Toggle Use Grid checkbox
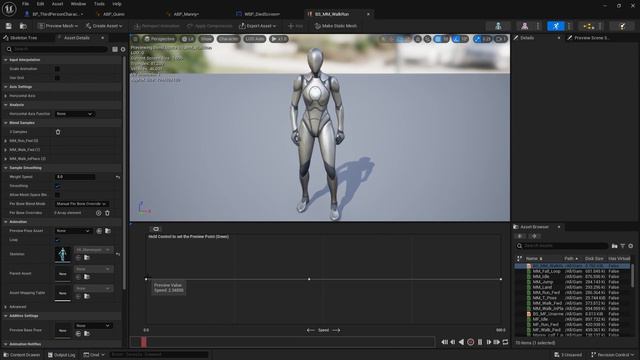Viewport: 640px width, 360px height. coord(57,78)
